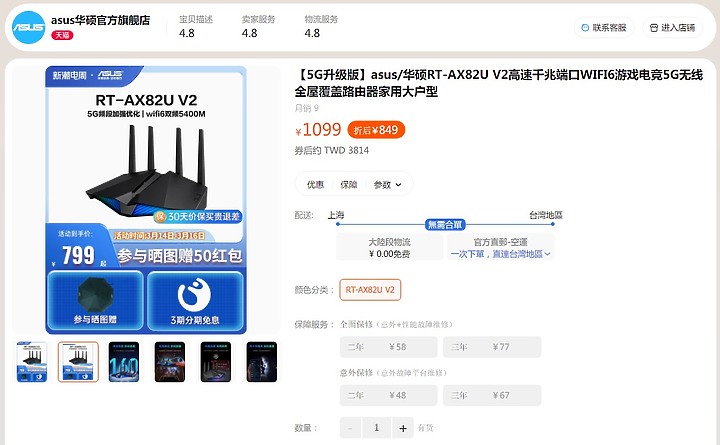Select the 160 MHz feature thumbnail
Viewport: 720px width, 445px height.
click(x=124, y=362)
